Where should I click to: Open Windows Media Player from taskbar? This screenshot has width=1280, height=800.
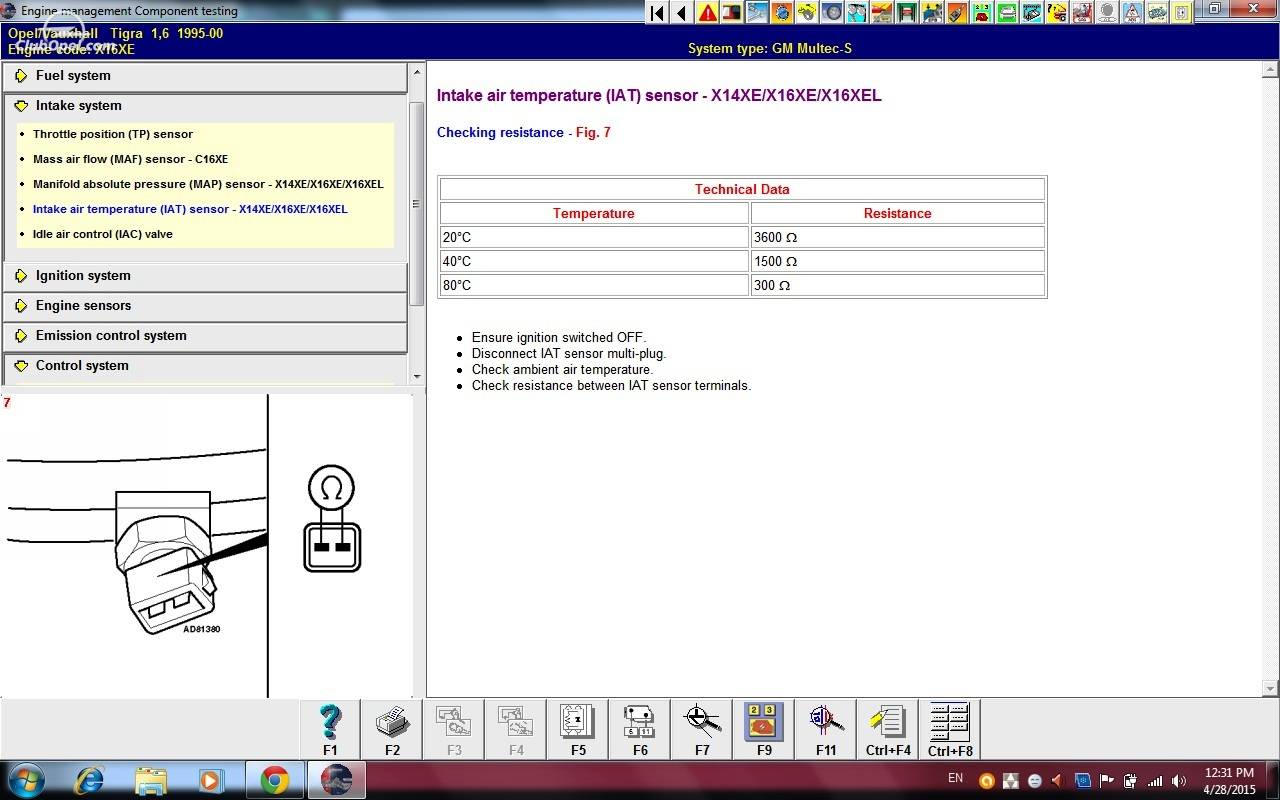211,780
